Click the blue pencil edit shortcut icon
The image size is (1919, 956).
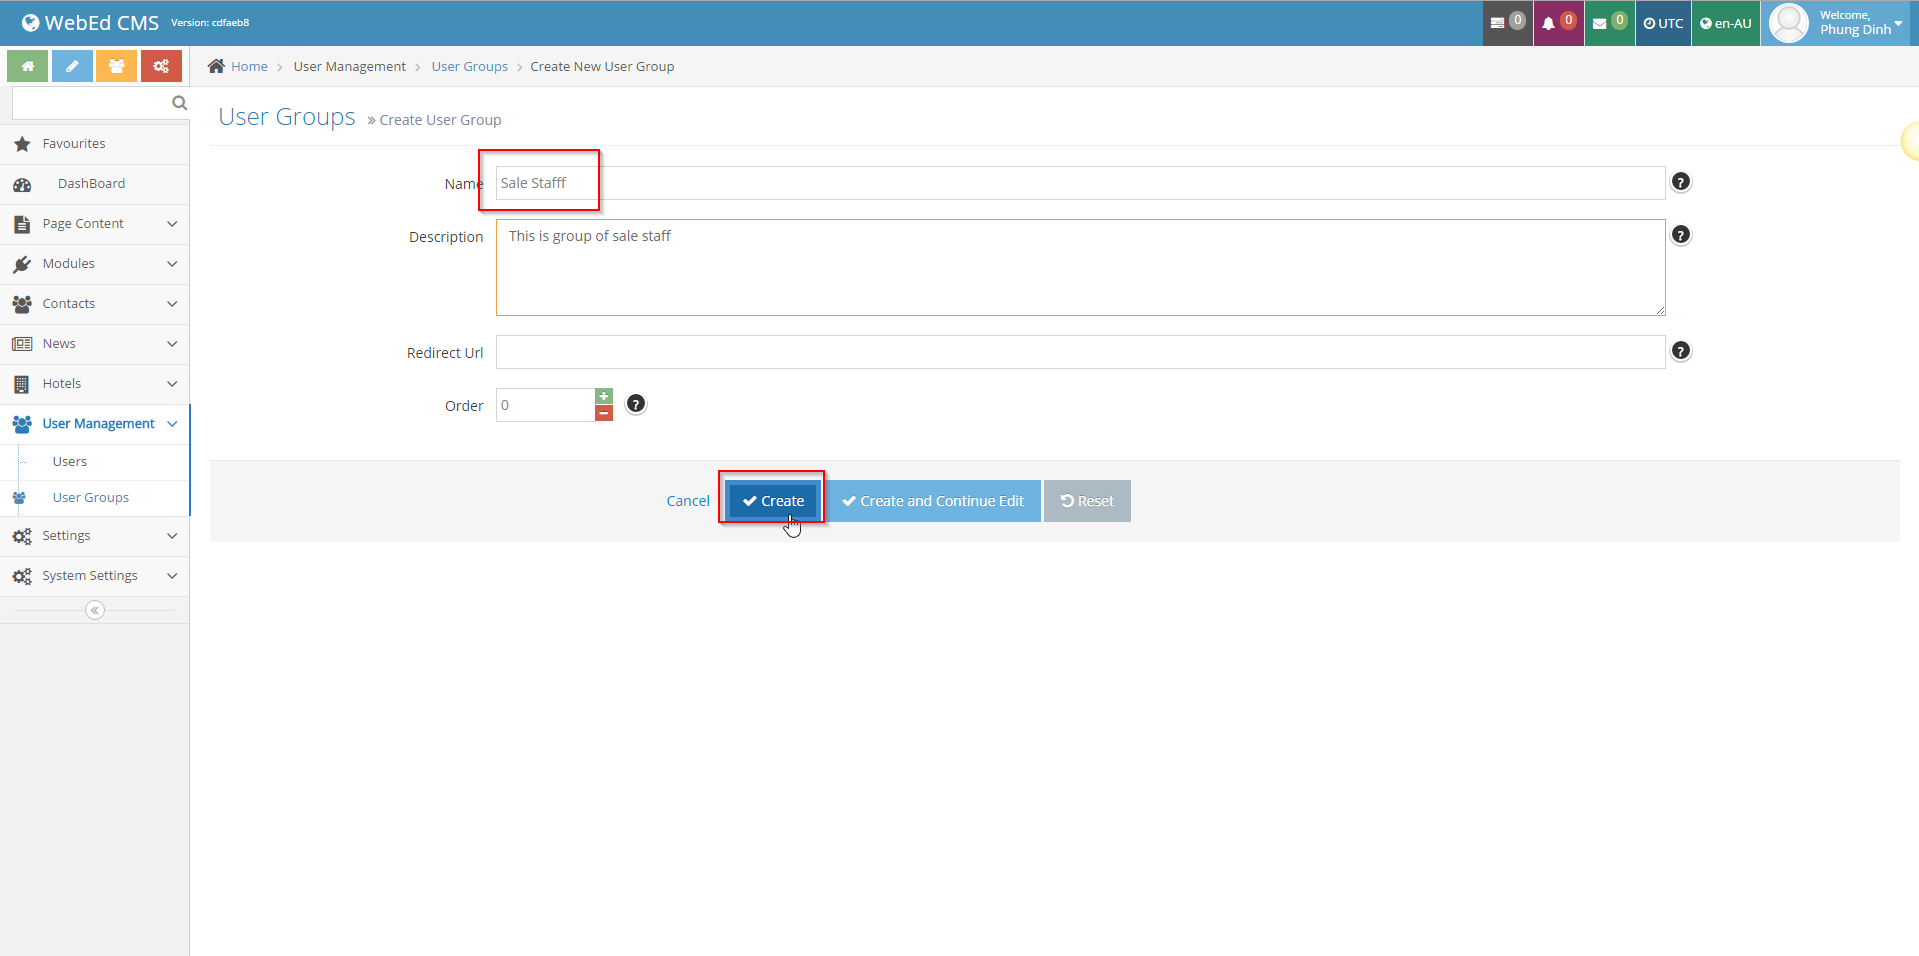(x=72, y=67)
